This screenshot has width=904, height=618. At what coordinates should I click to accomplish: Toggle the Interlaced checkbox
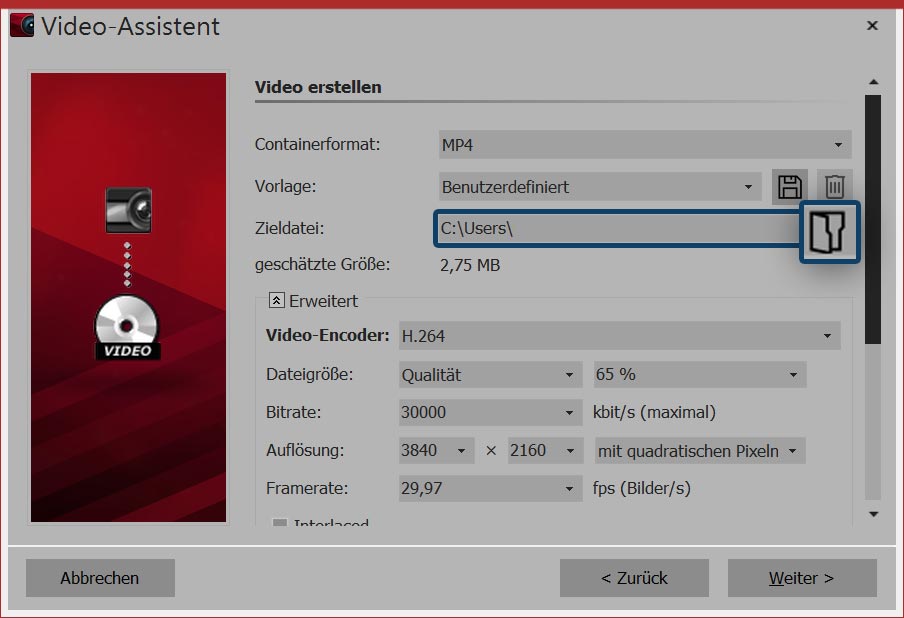pyautogui.click(x=280, y=524)
